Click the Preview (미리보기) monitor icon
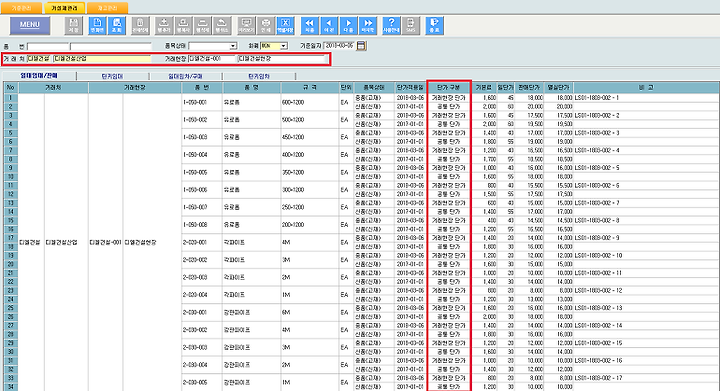 coord(246,25)
